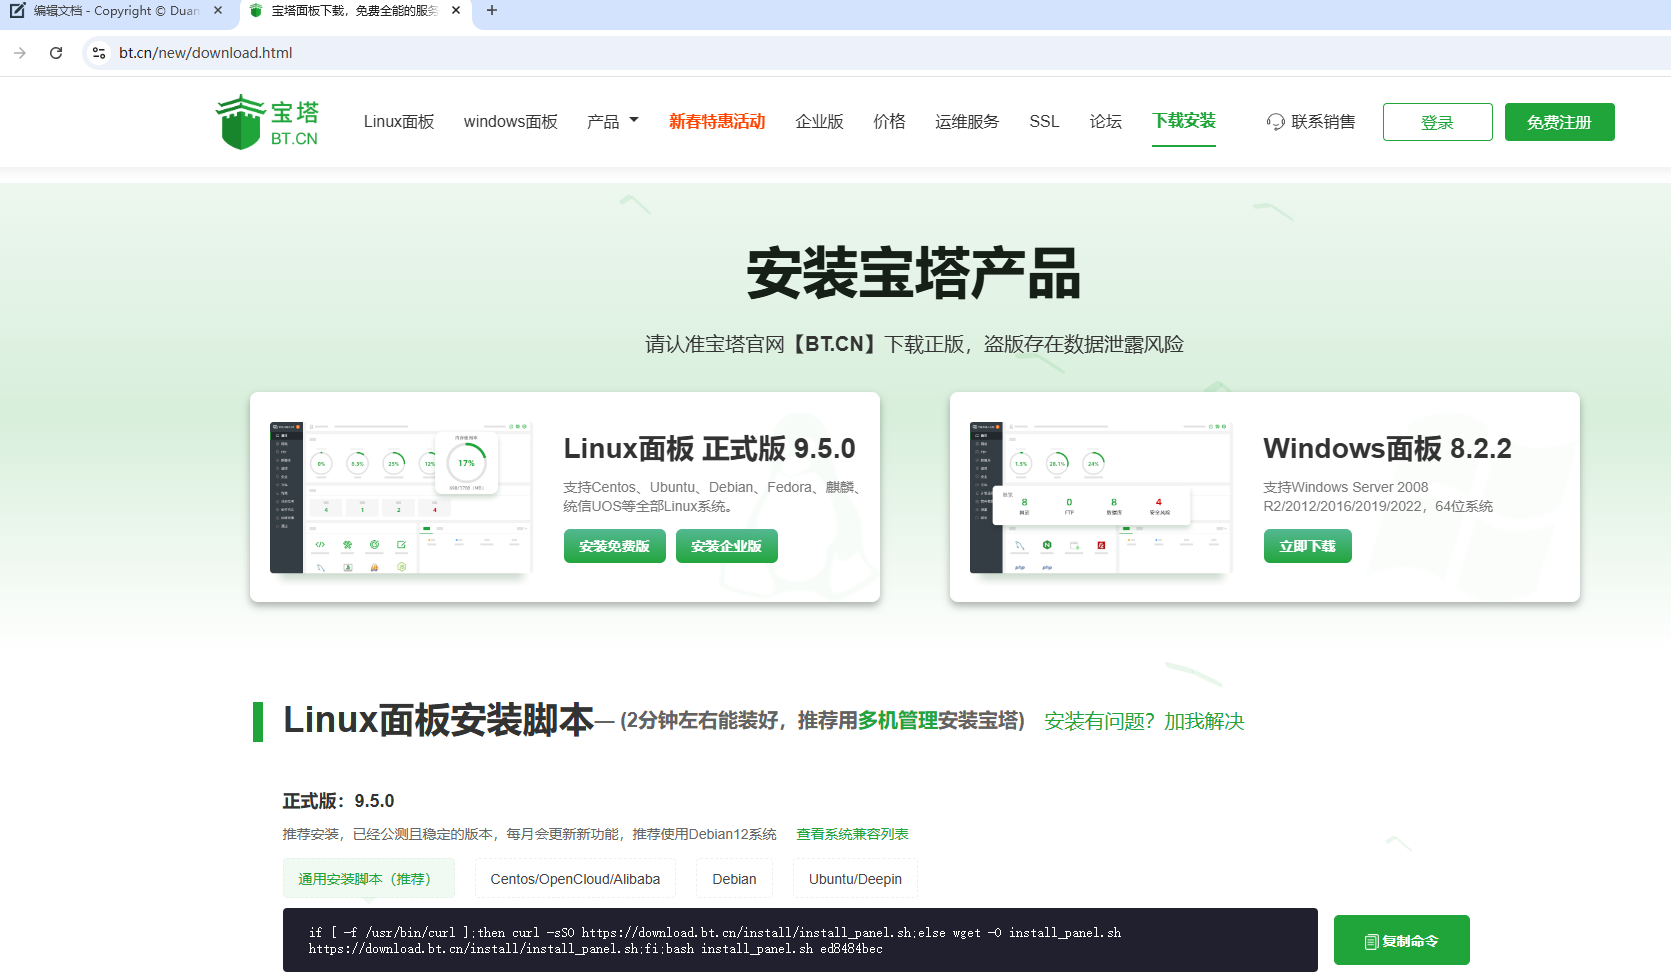This screenshot has width=1671, height=979.
Task: Click the headset icon beside 联系销售
Action: 1275,122
